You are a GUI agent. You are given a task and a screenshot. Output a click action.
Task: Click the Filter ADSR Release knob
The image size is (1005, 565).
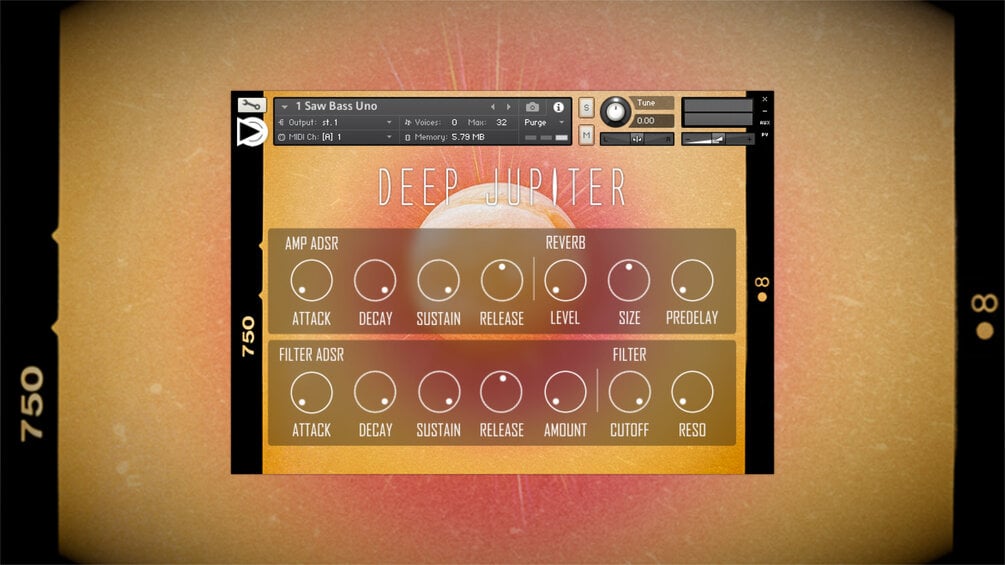click(x=502, y=392)
